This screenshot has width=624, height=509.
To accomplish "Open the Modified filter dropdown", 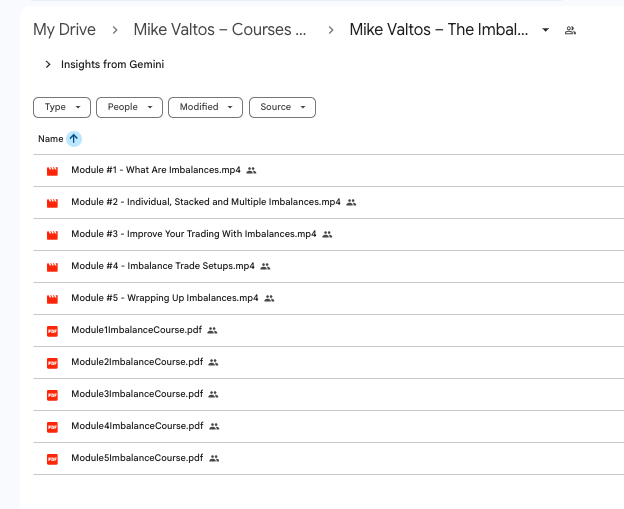I will [205, 107].
